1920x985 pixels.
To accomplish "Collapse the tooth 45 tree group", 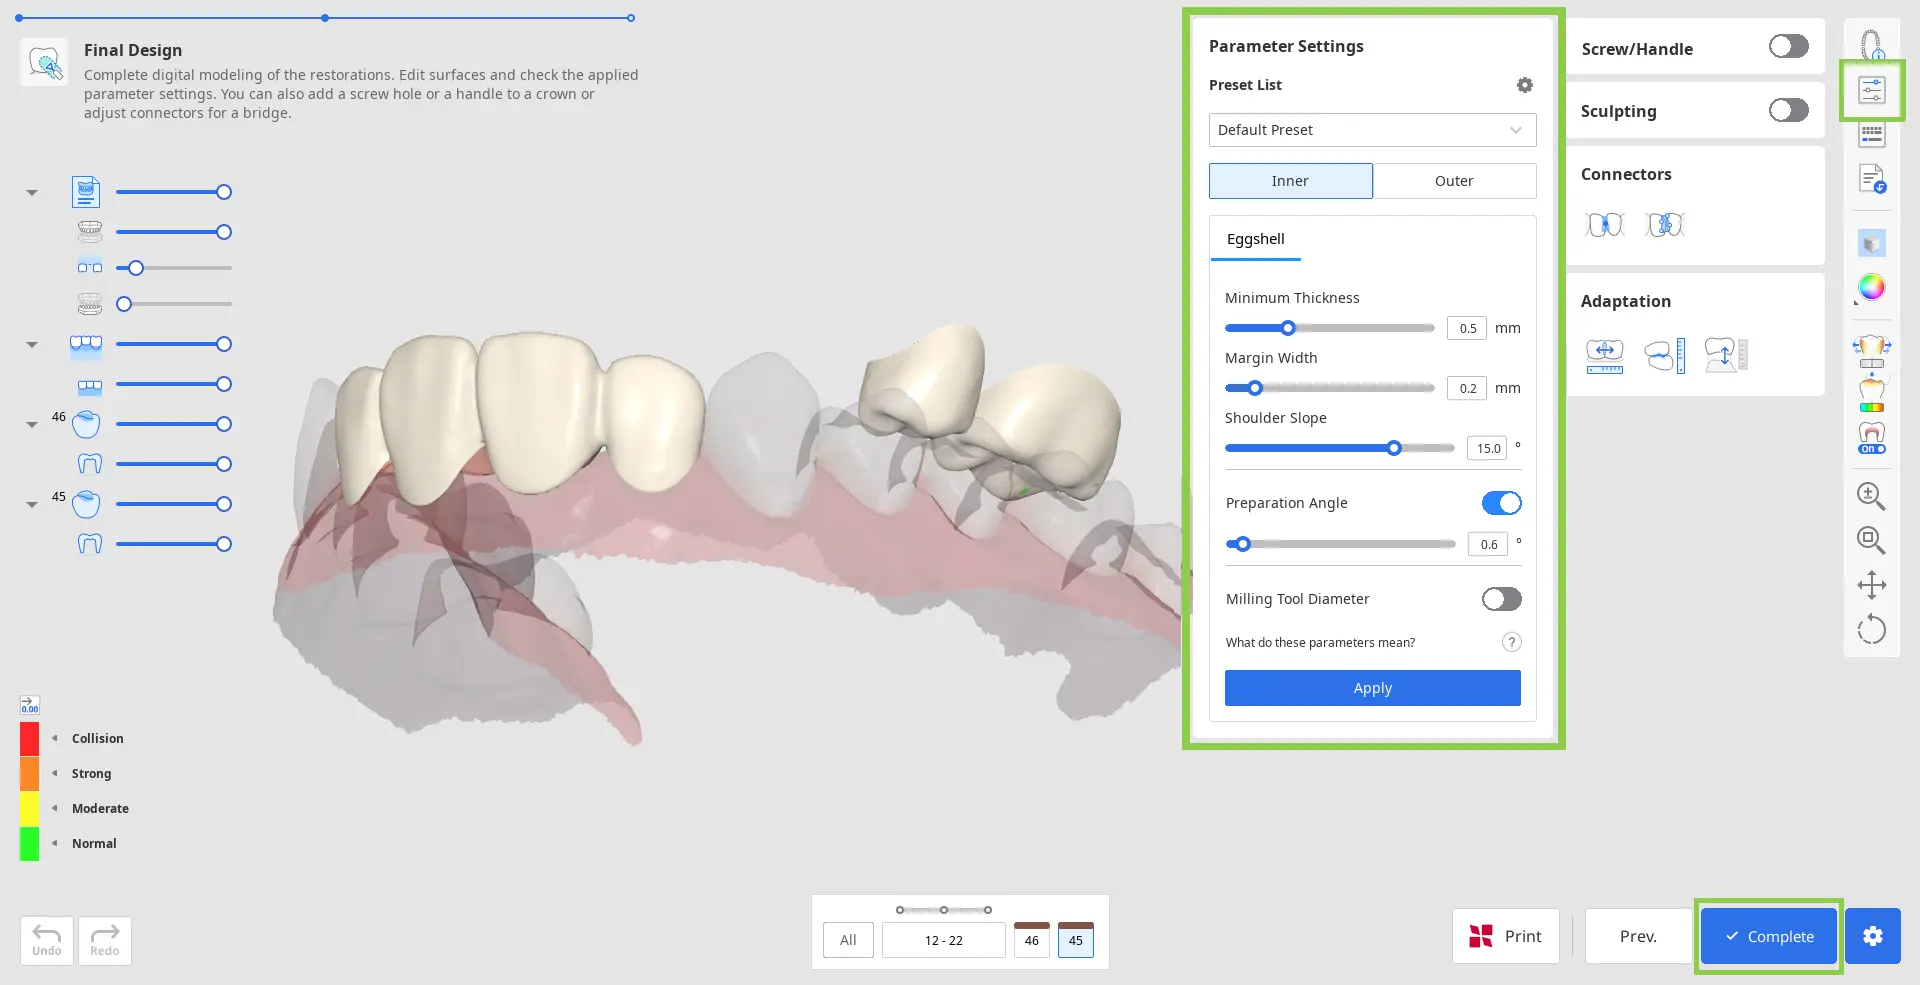I will pos(32,504).
